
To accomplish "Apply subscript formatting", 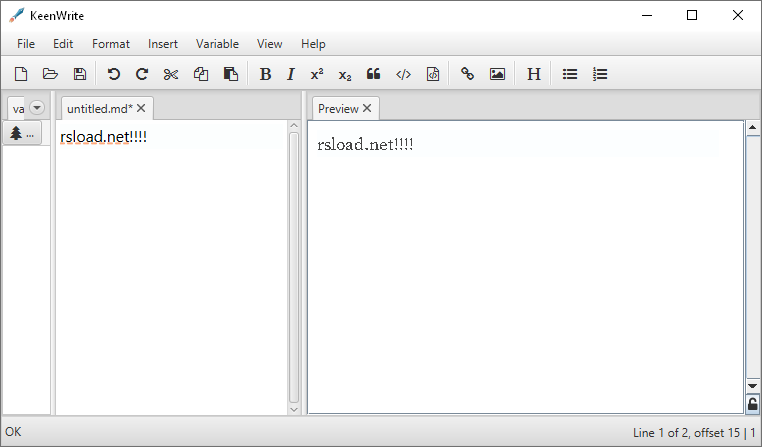I will tap(345, 75).
